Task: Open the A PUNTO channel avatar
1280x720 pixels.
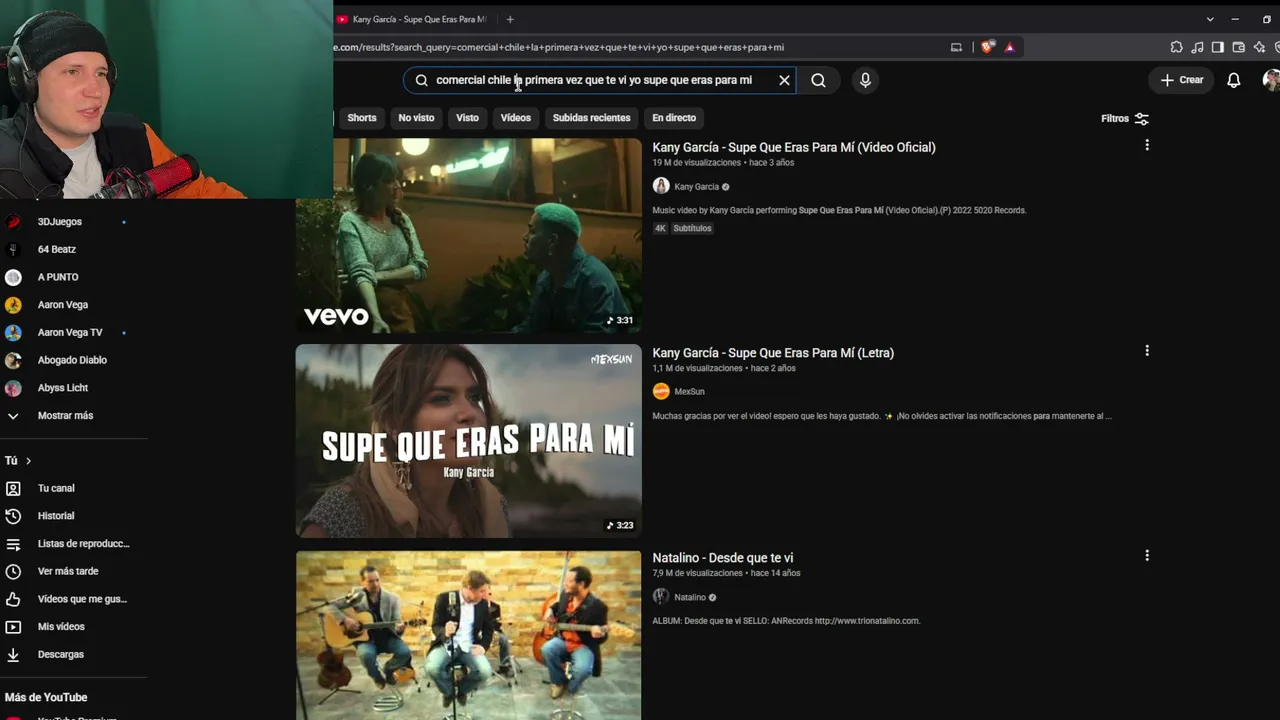Action: pyautogui.click(x=13, y=277)
